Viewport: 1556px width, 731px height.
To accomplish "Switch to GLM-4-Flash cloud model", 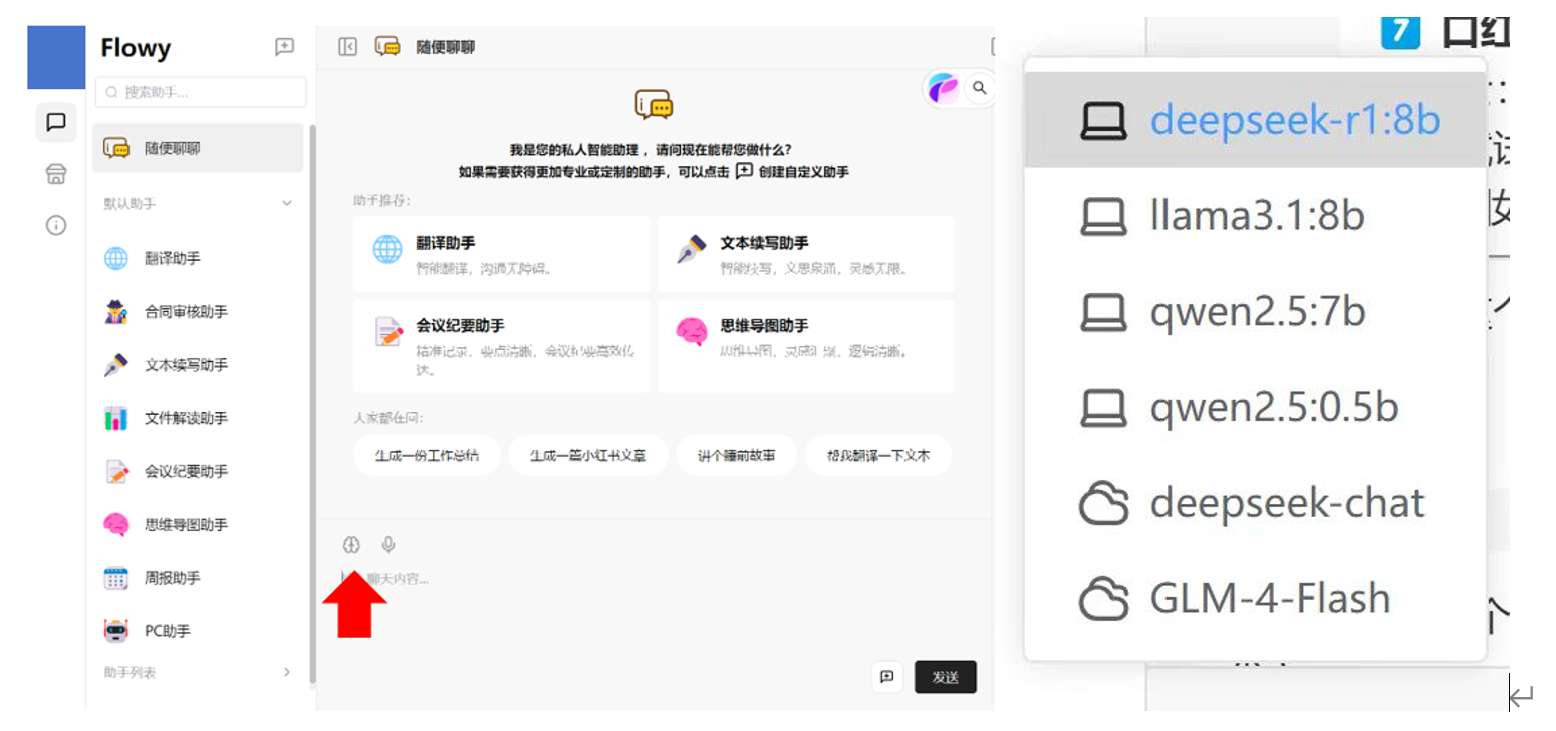I will (x=1255, y=599).
